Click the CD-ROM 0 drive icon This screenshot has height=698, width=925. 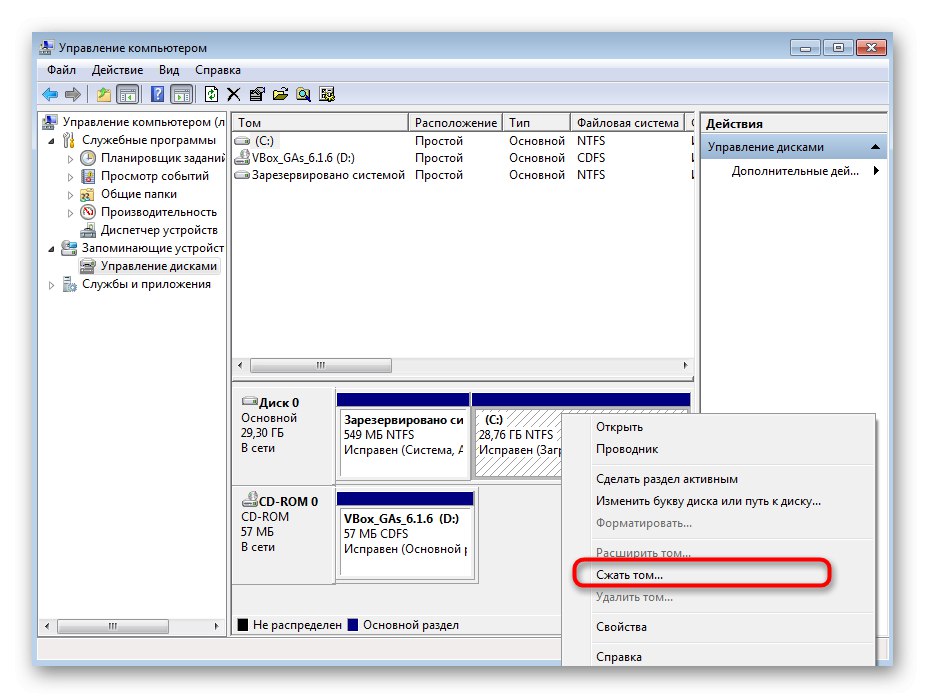(x=250, y=500)
